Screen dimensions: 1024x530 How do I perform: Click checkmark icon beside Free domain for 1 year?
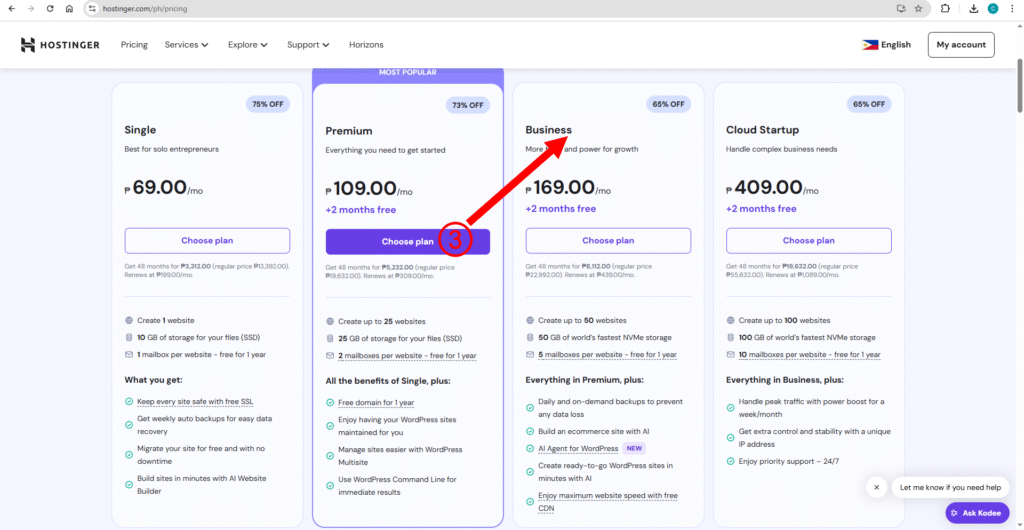pyautogui.click(x=330, y=403)
